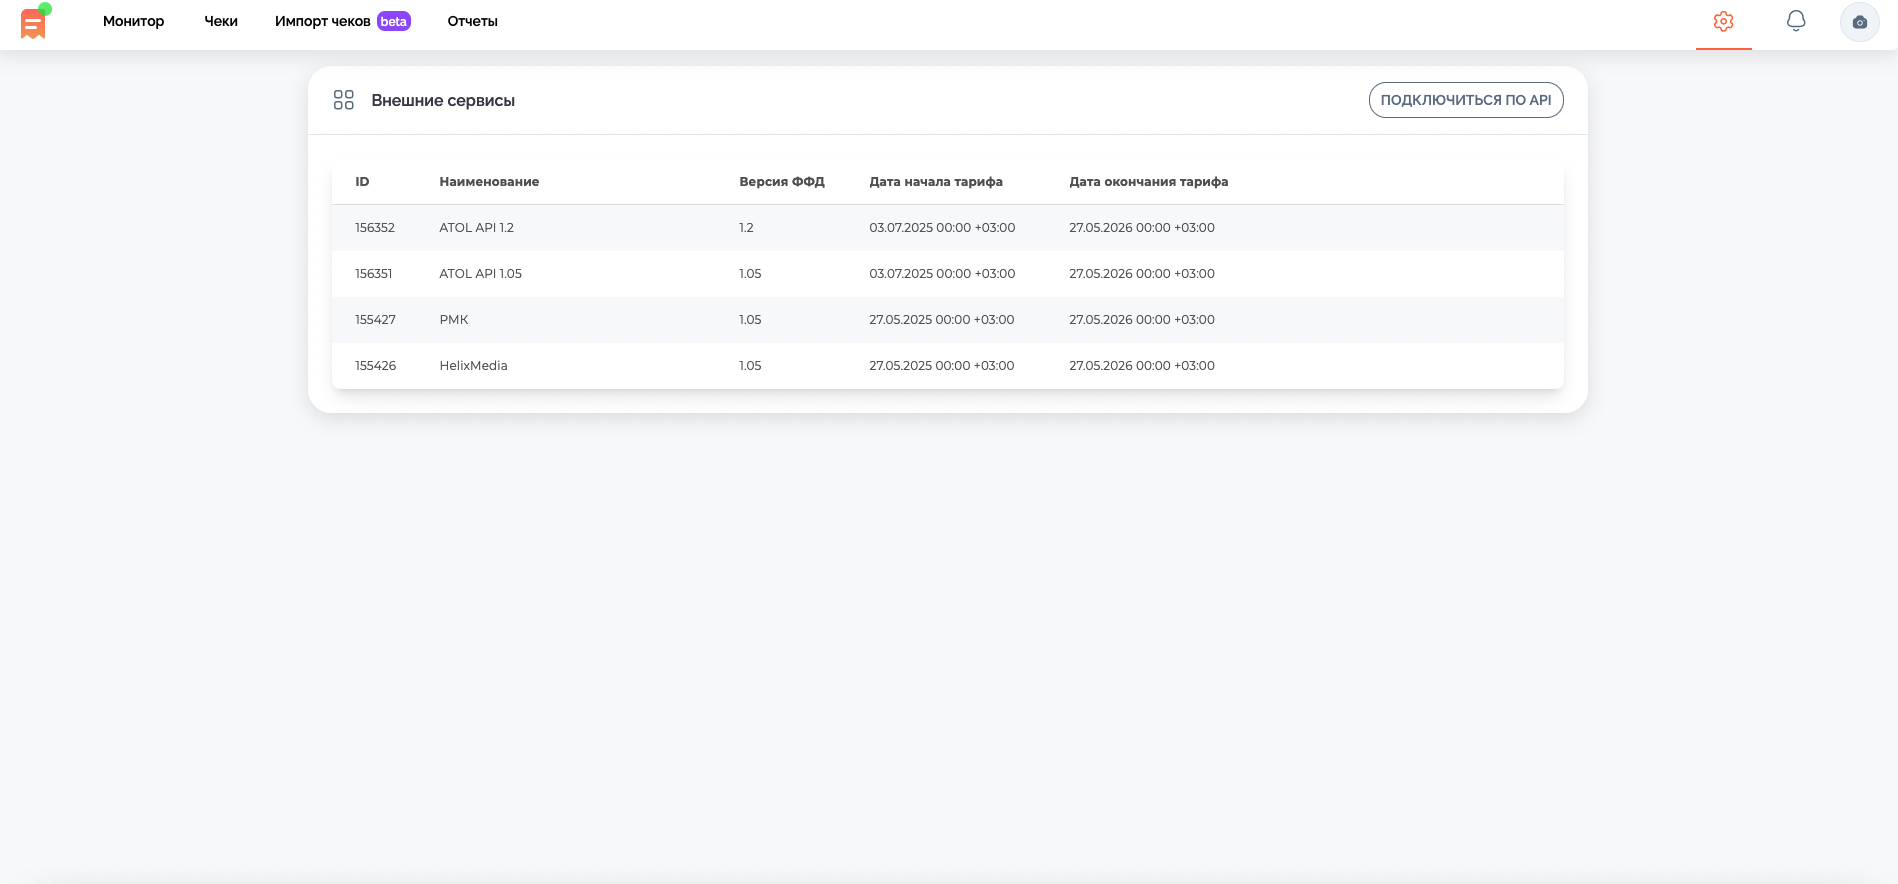Open notifications bell icon

coord(1796,21)
